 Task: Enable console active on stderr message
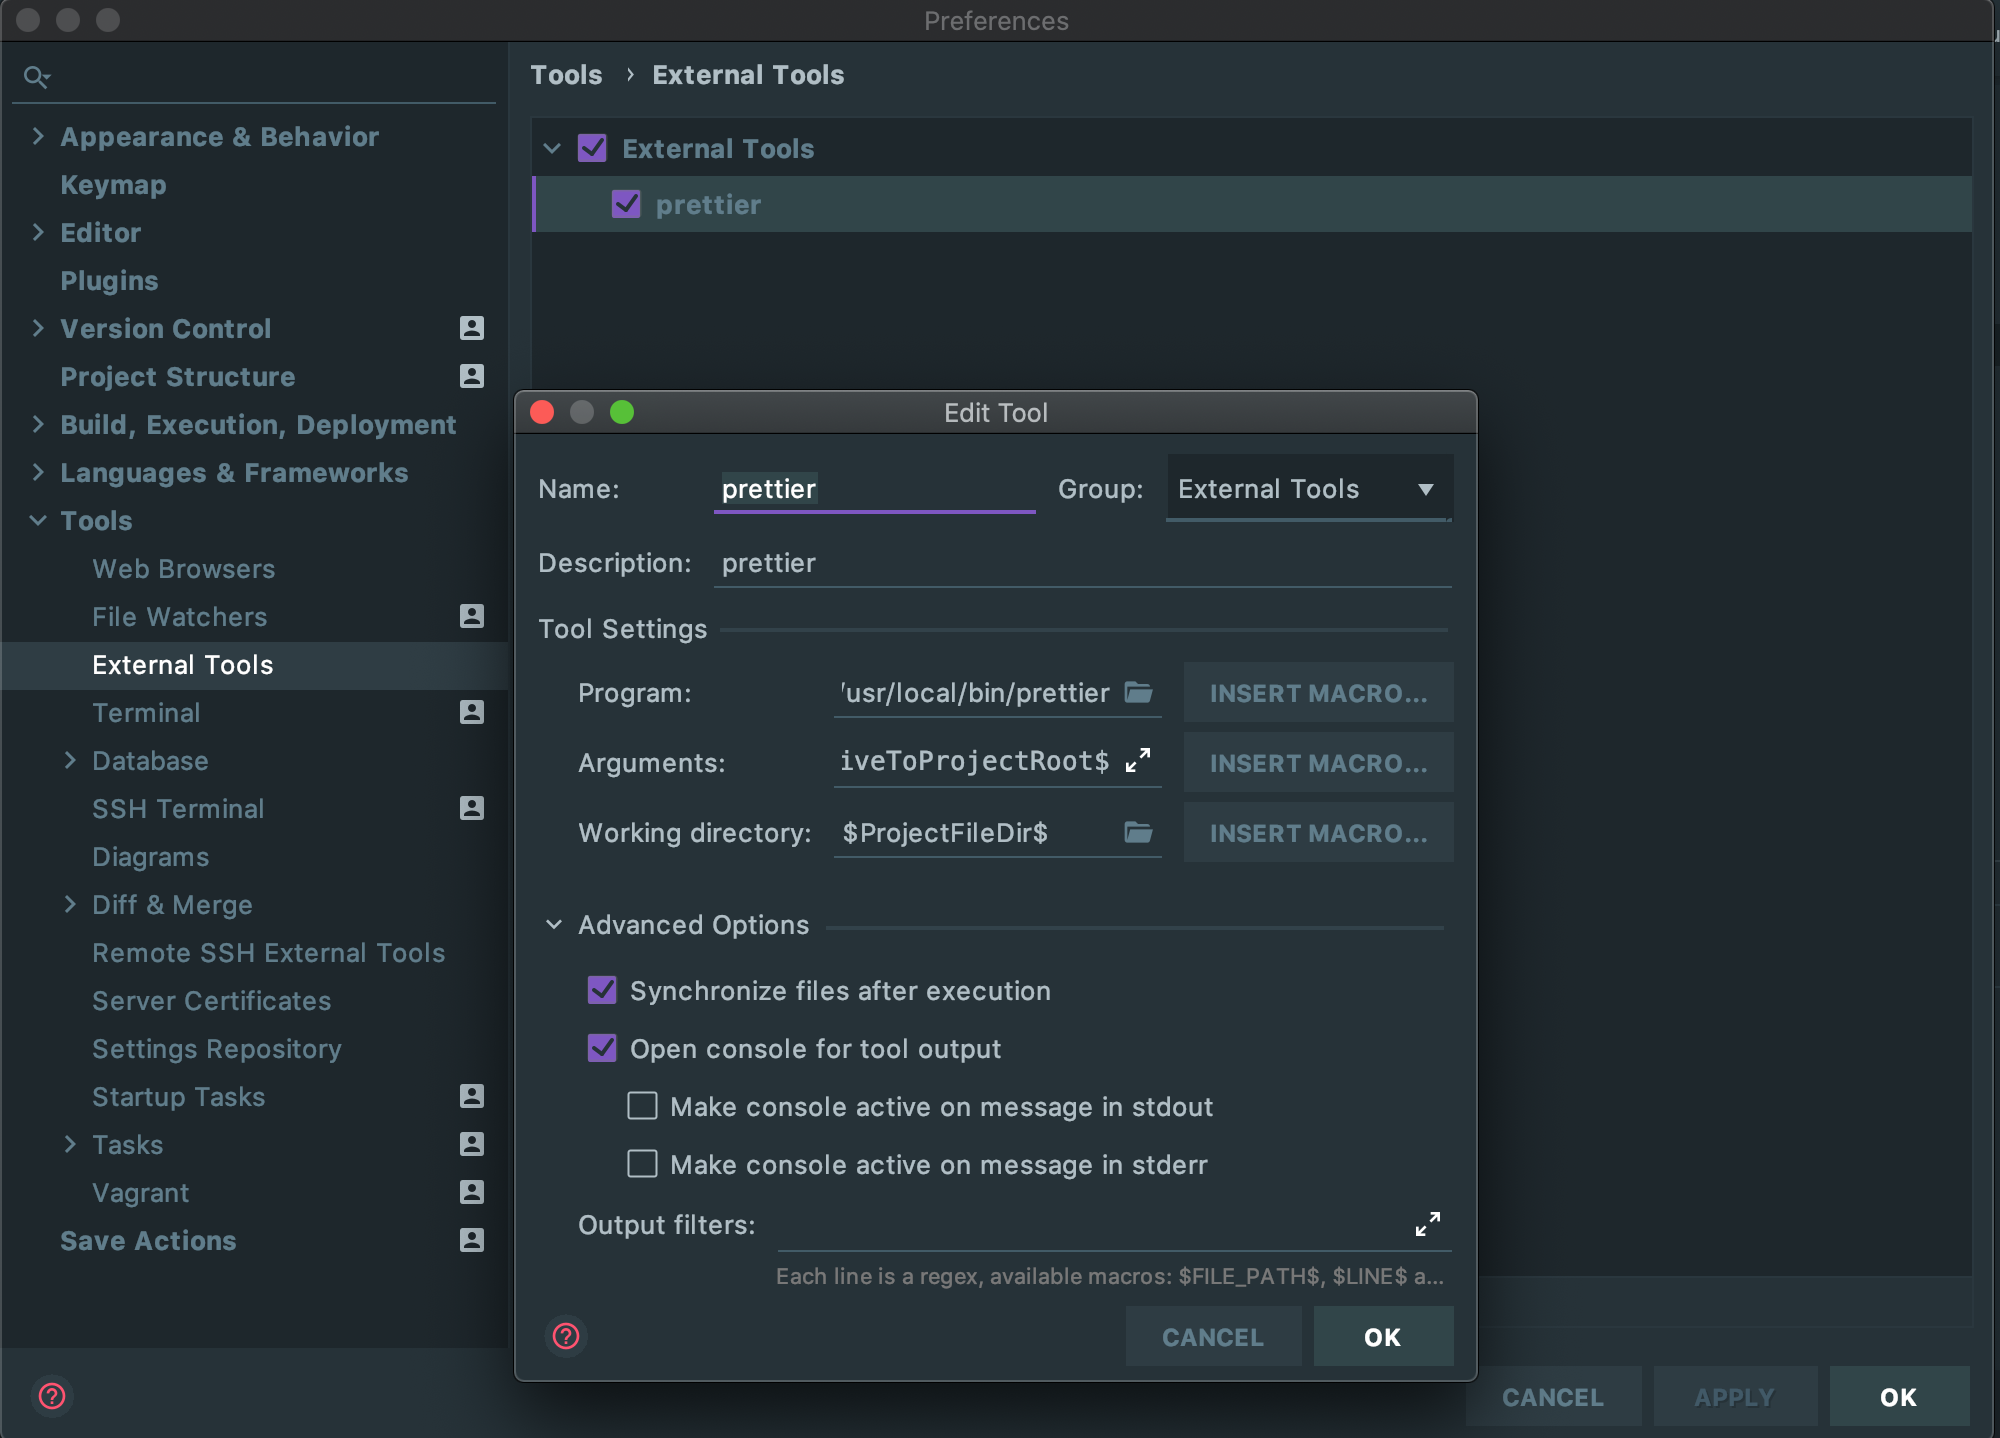[x=642, y=1164]
